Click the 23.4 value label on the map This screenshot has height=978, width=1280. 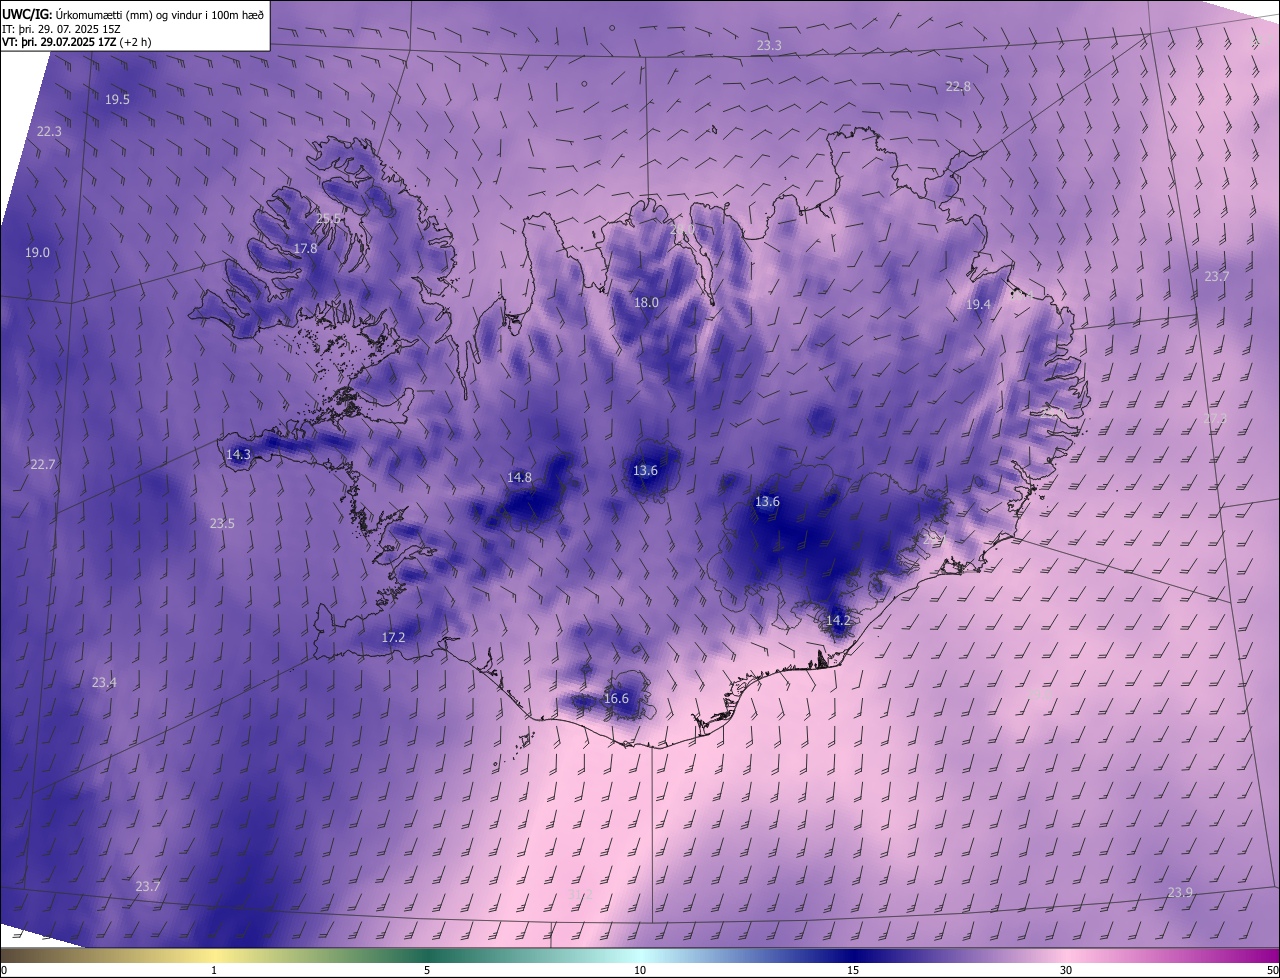[104, 682]
